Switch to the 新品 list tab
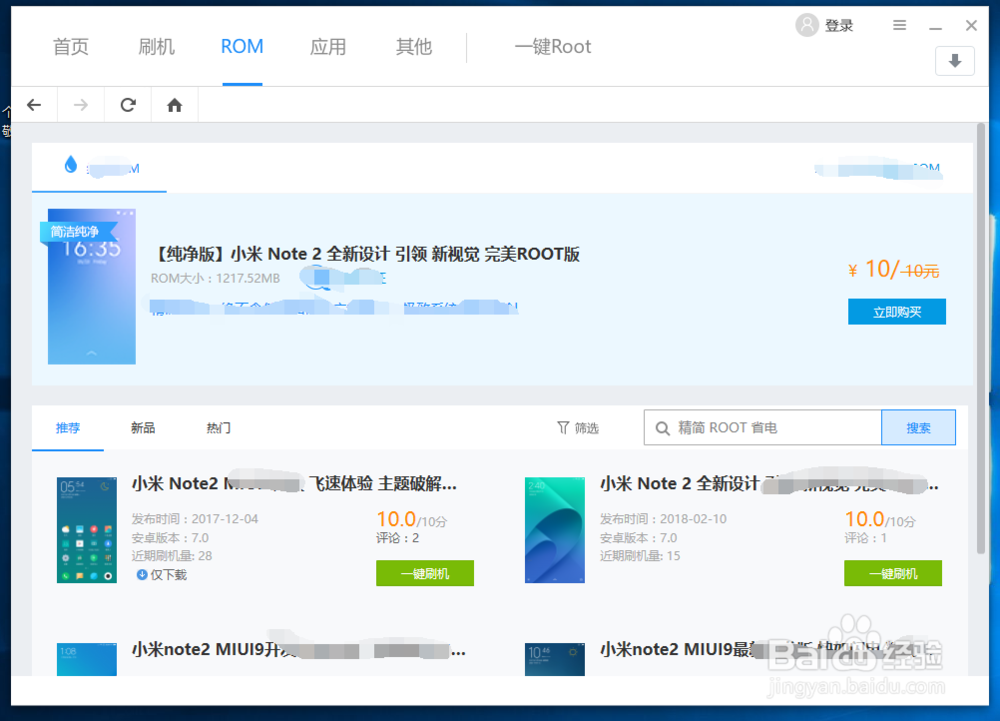The image size is (1000, 721). (143, 428)
